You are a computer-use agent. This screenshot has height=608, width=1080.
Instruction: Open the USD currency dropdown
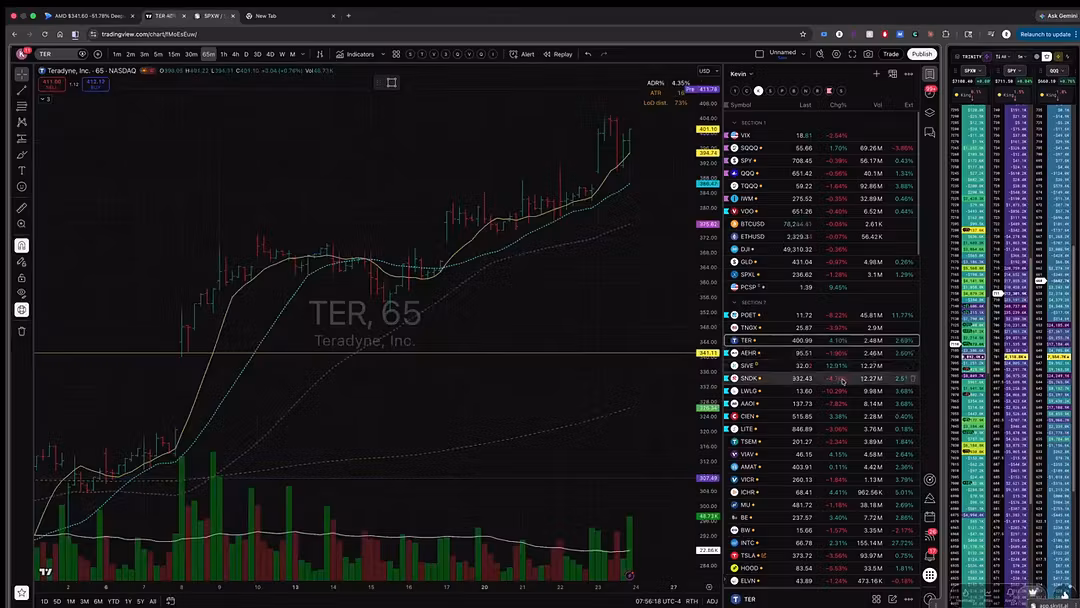708,71
